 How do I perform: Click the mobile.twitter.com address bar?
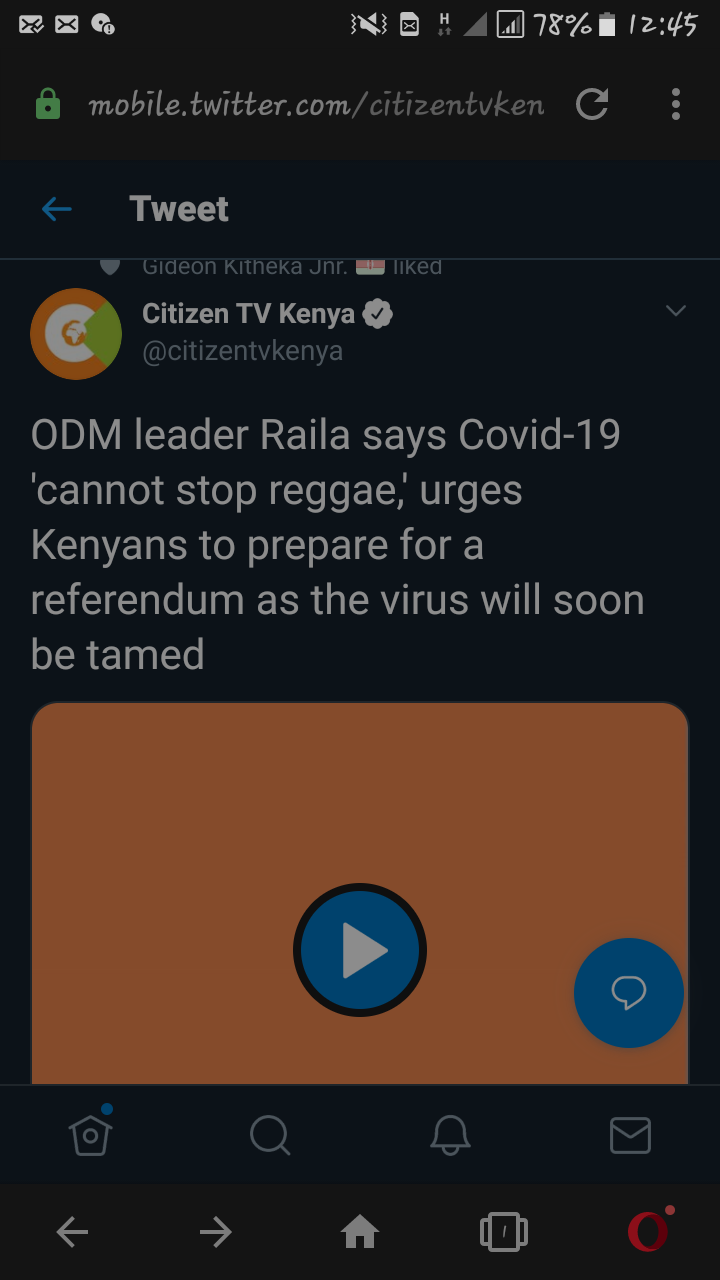pos(316,105)
